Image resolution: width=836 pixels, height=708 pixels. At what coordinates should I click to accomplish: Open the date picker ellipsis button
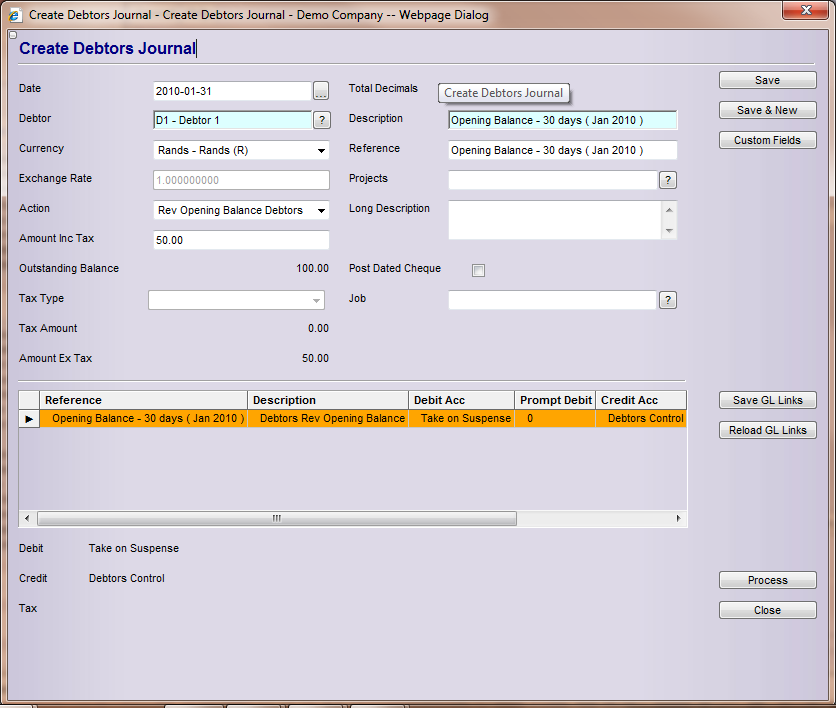tap(320, 91)
